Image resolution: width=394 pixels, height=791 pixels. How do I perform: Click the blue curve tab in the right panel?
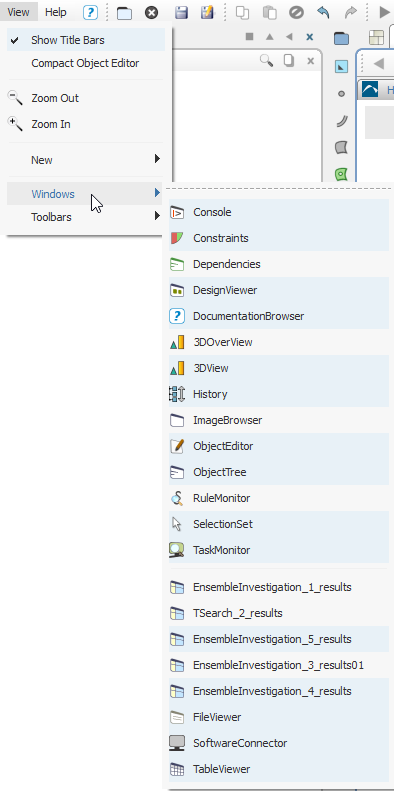370,89
